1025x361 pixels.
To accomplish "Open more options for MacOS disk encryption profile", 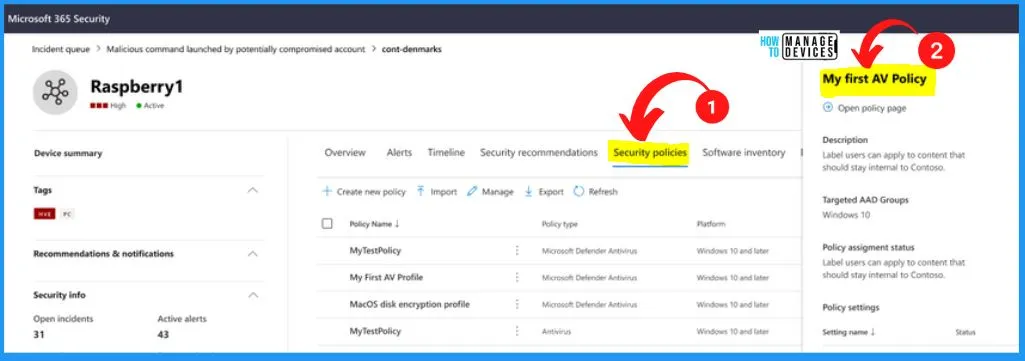I will click(517, 304).
